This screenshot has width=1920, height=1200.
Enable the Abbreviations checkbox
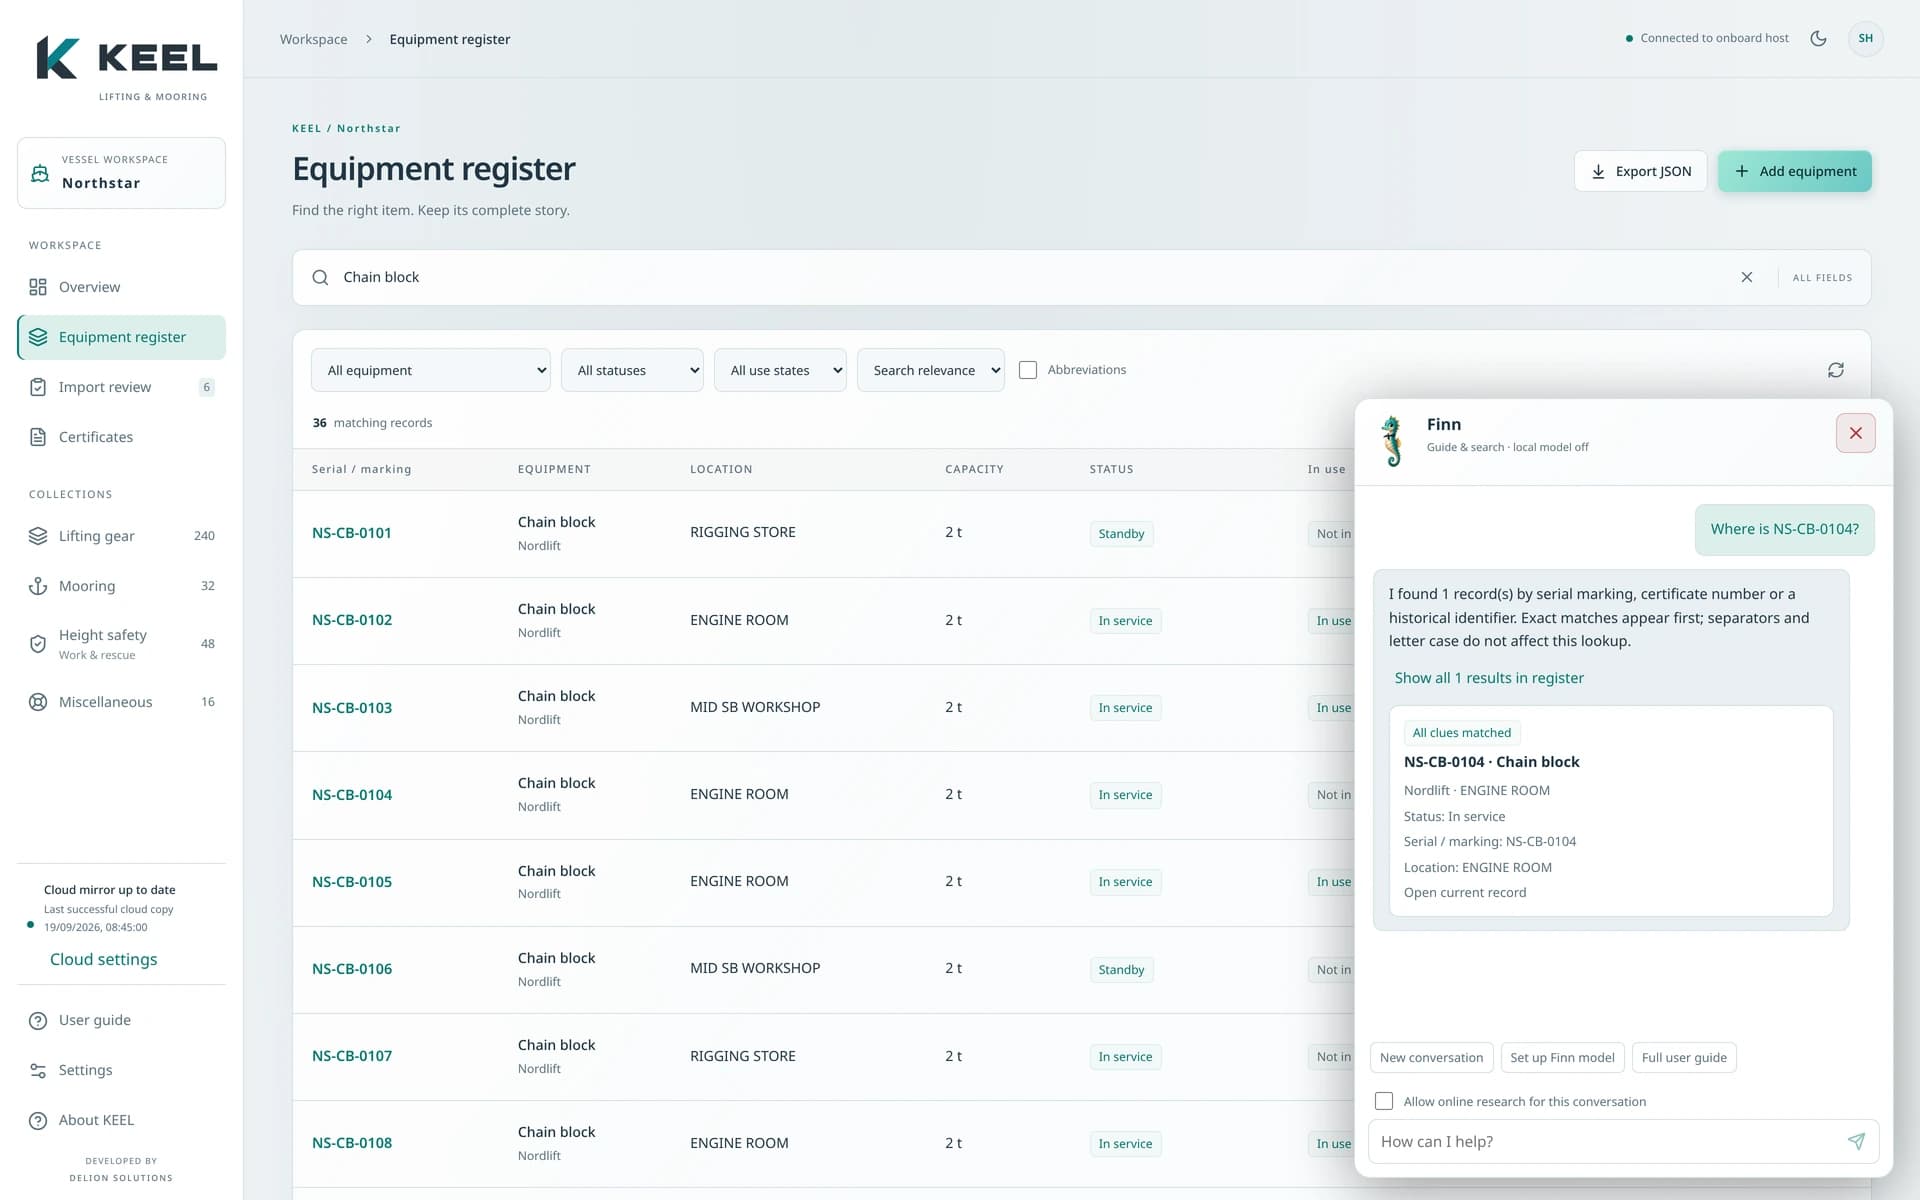(1027, 370)
